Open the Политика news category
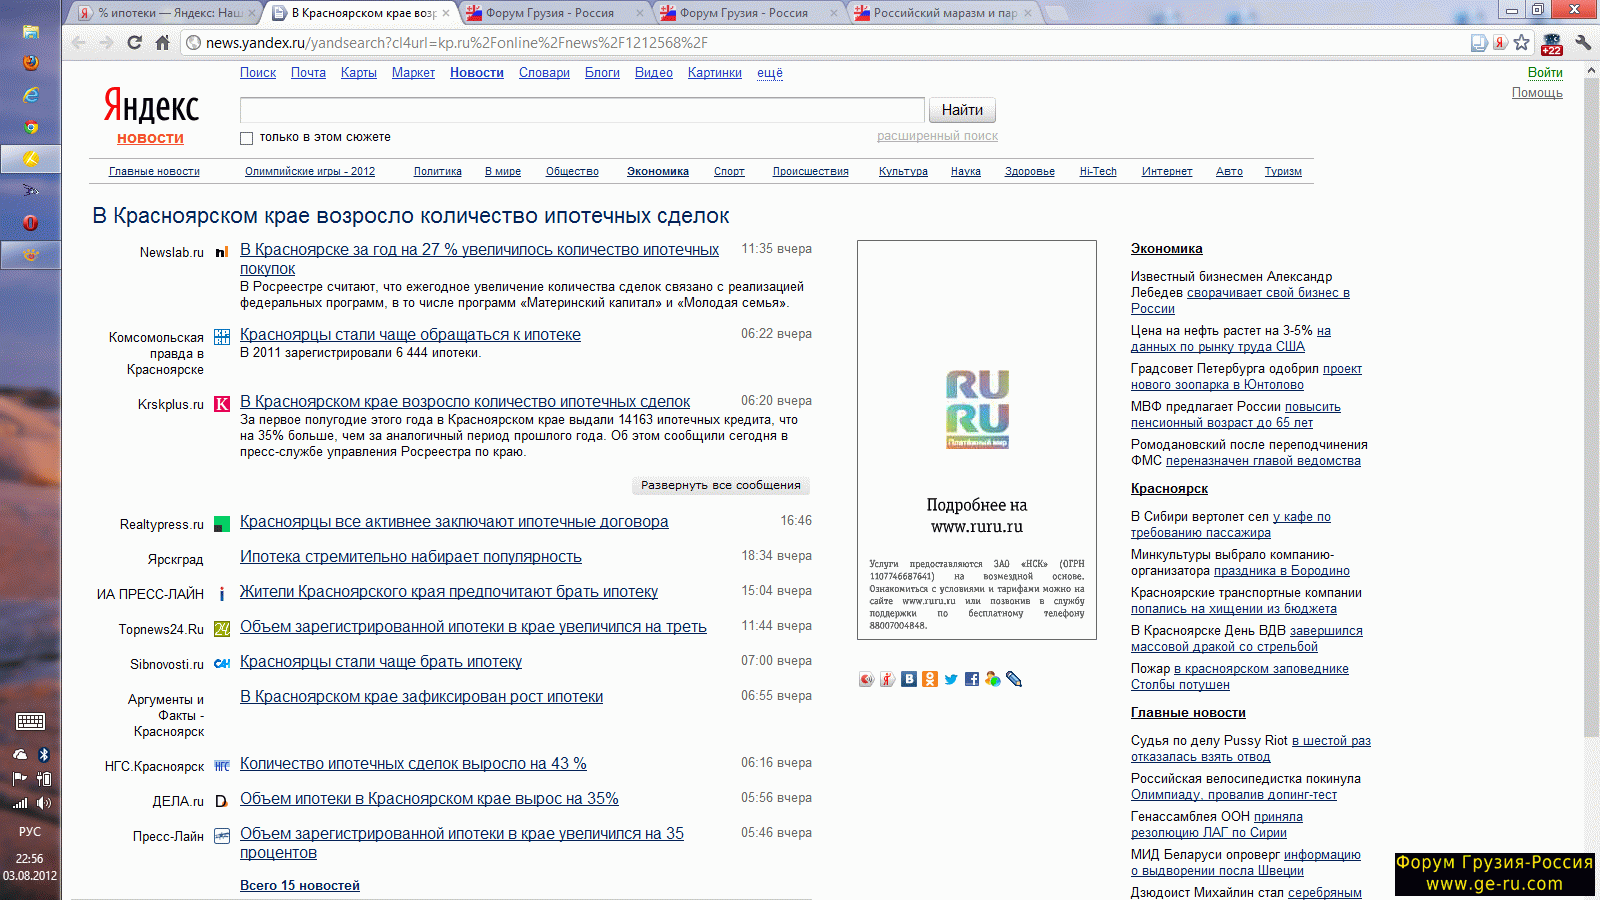This screenshot has width=1600, height=900. tap(438, 171)
